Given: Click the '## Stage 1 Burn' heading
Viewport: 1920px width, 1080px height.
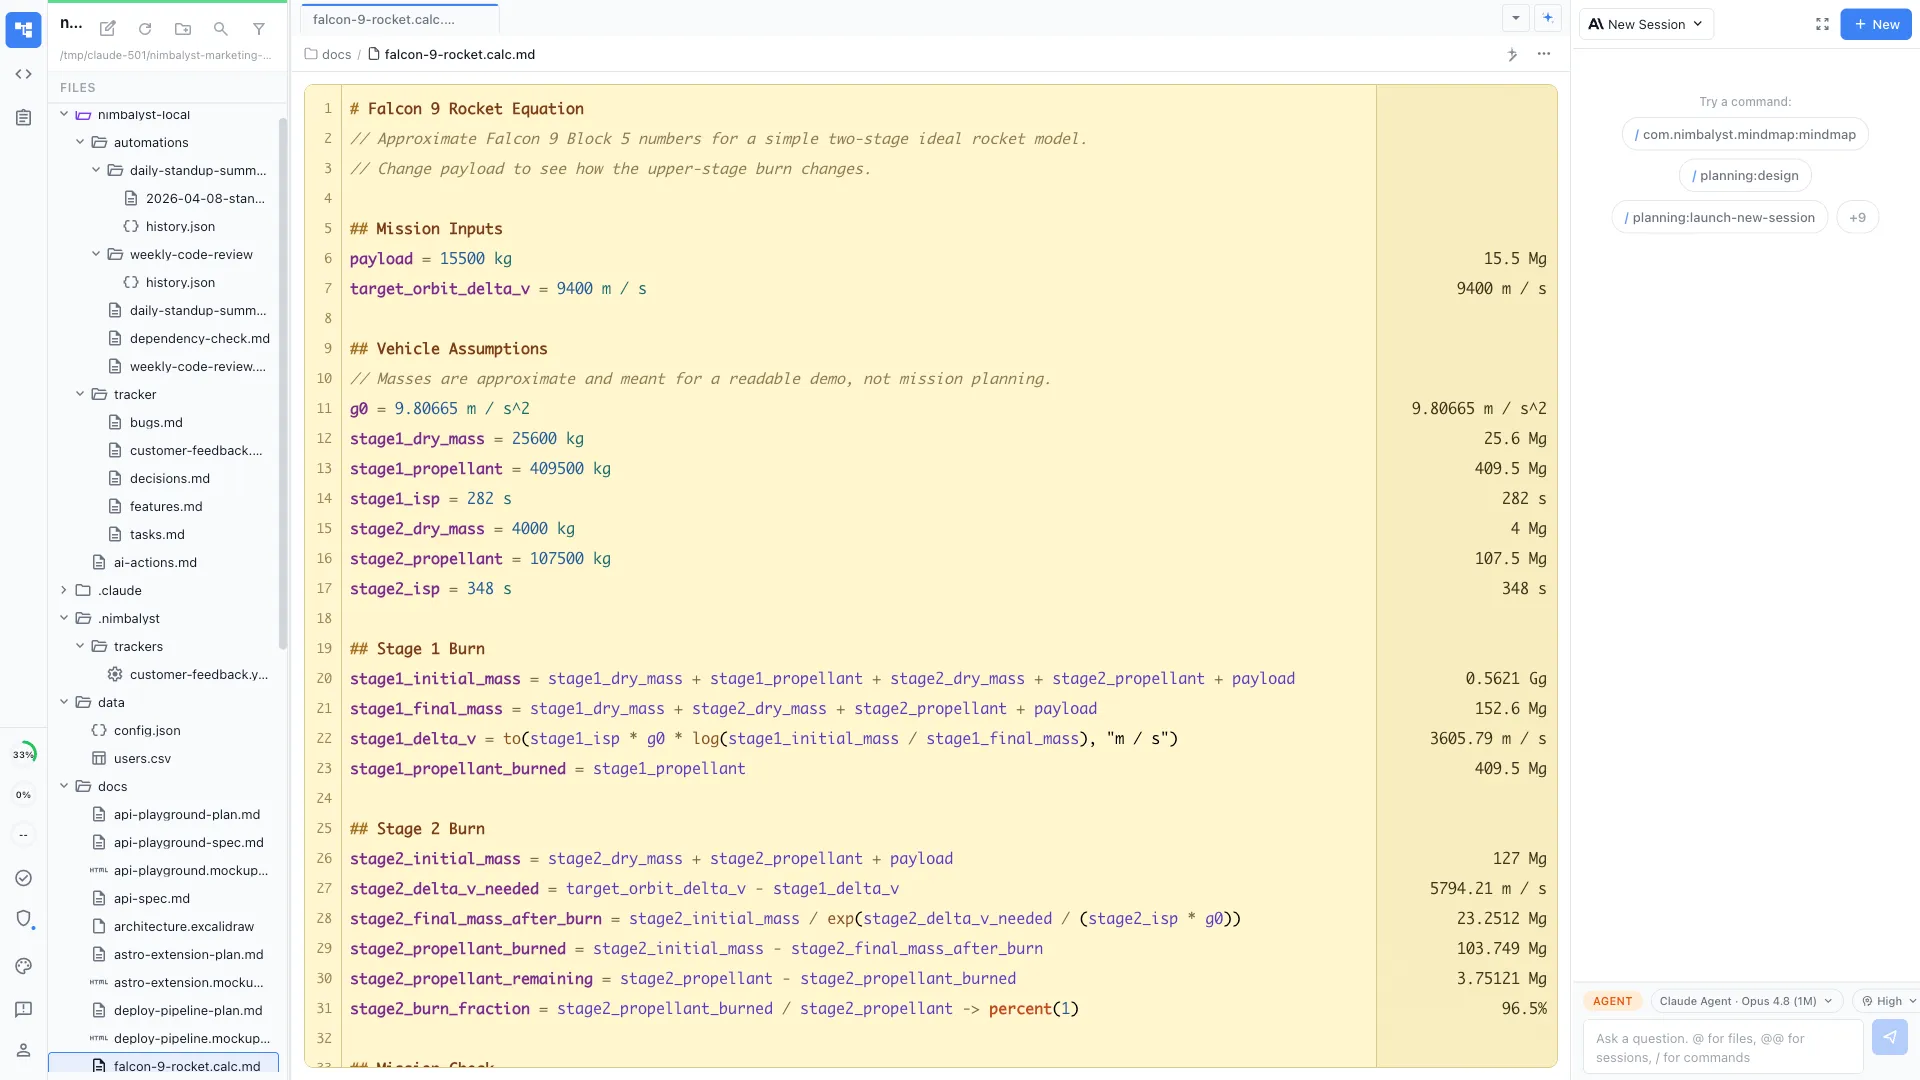Looking at the screenshot, I should [417, 648].
